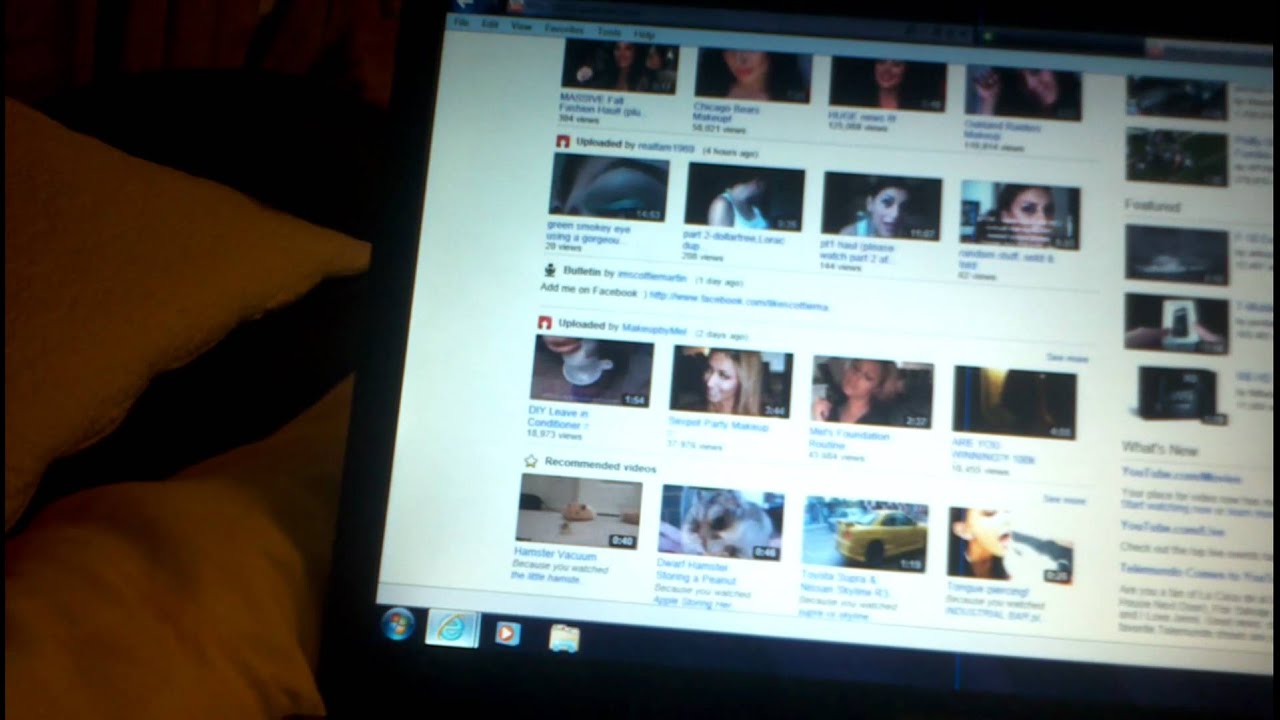Open the File menu
This screenshot has width=1280, height=720.
click(x=461, y=22)
